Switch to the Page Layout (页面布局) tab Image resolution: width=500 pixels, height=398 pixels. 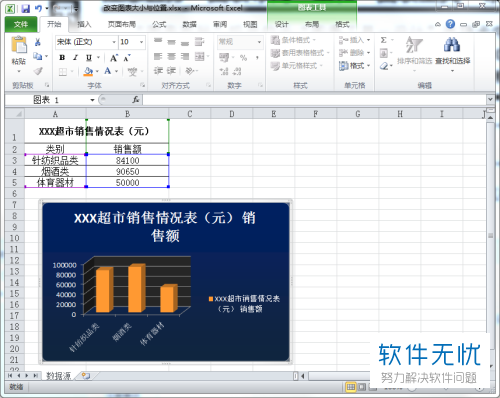coord(122,24)
